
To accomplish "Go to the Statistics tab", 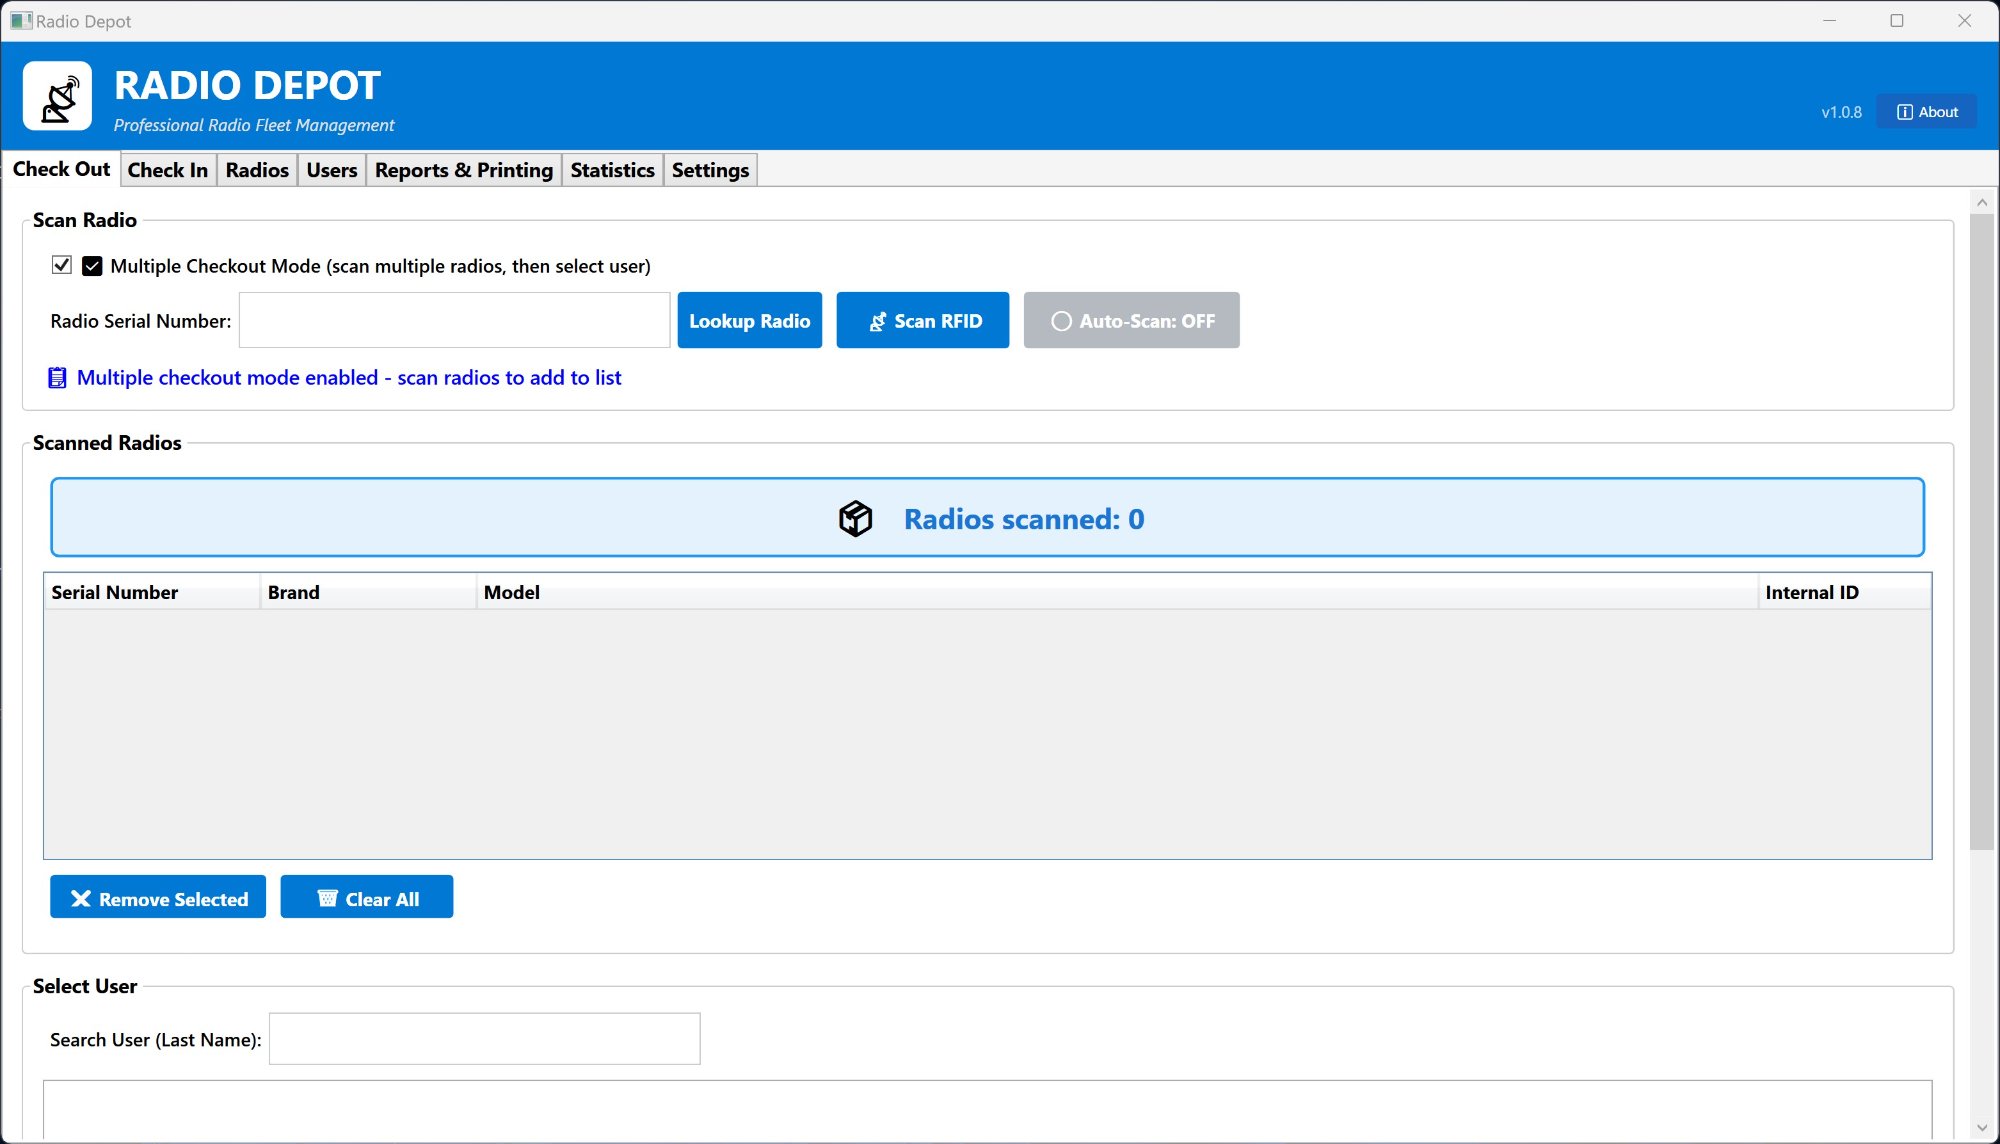I will point(612,170).
